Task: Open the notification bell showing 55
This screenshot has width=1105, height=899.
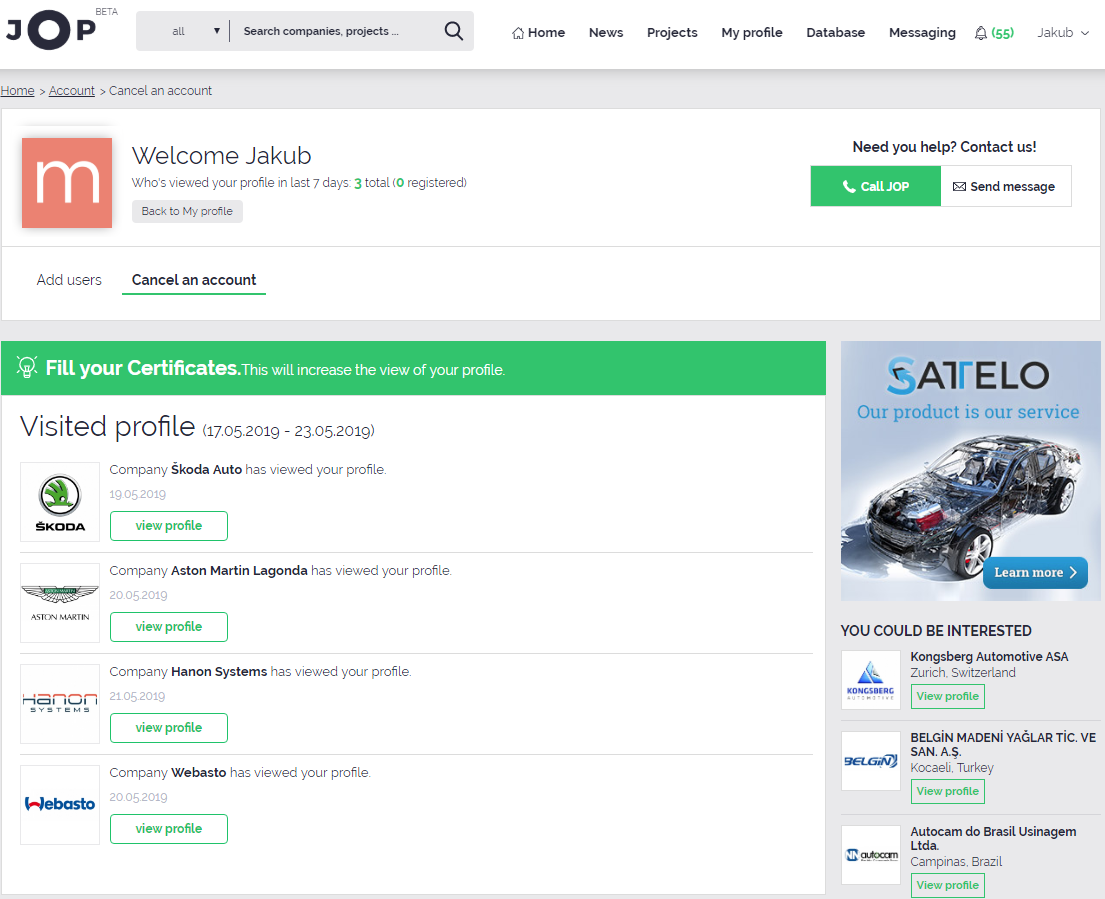Action: pos(994,32)
